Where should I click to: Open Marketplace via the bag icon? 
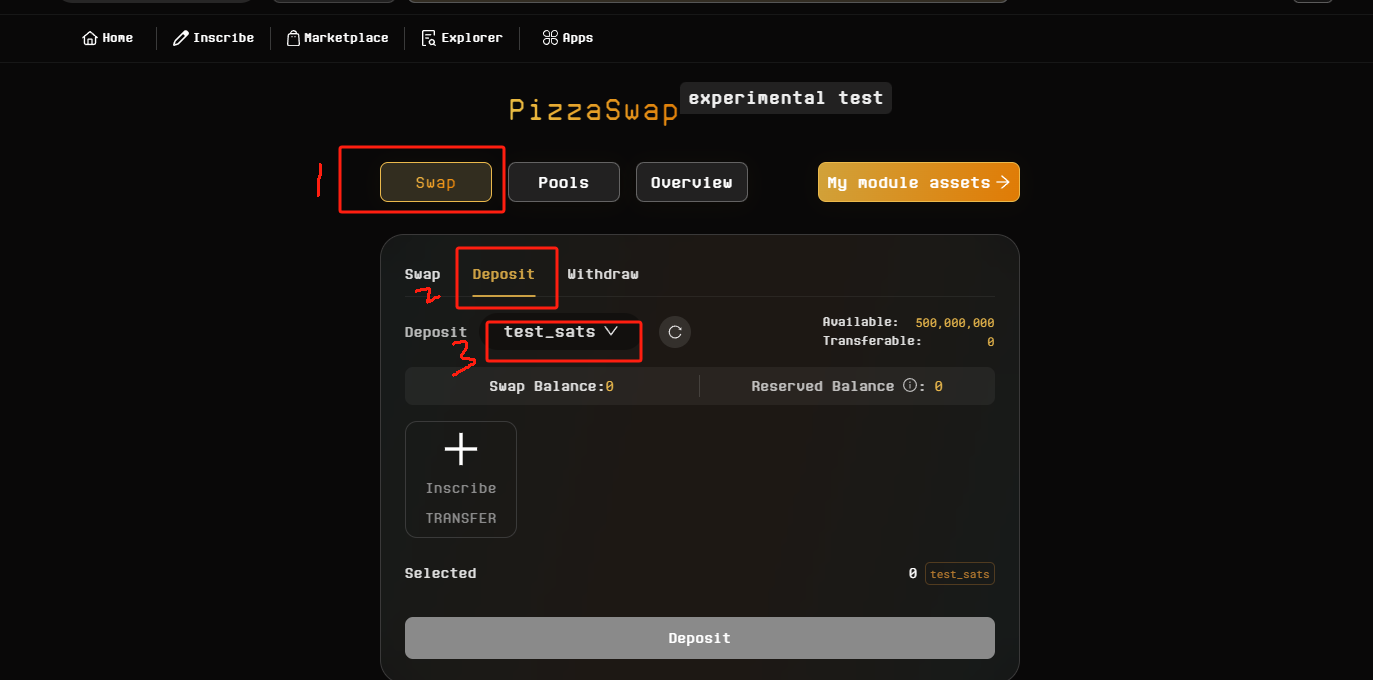[294, 38]
